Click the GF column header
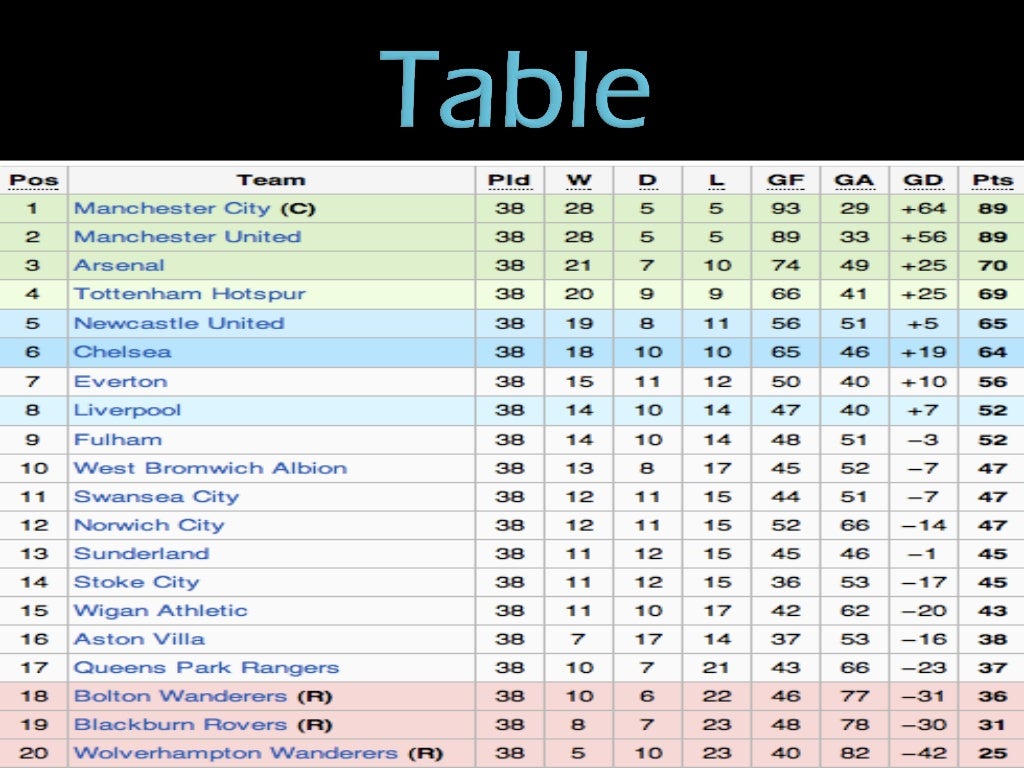The image size is (1024, 768). [786, 181]
